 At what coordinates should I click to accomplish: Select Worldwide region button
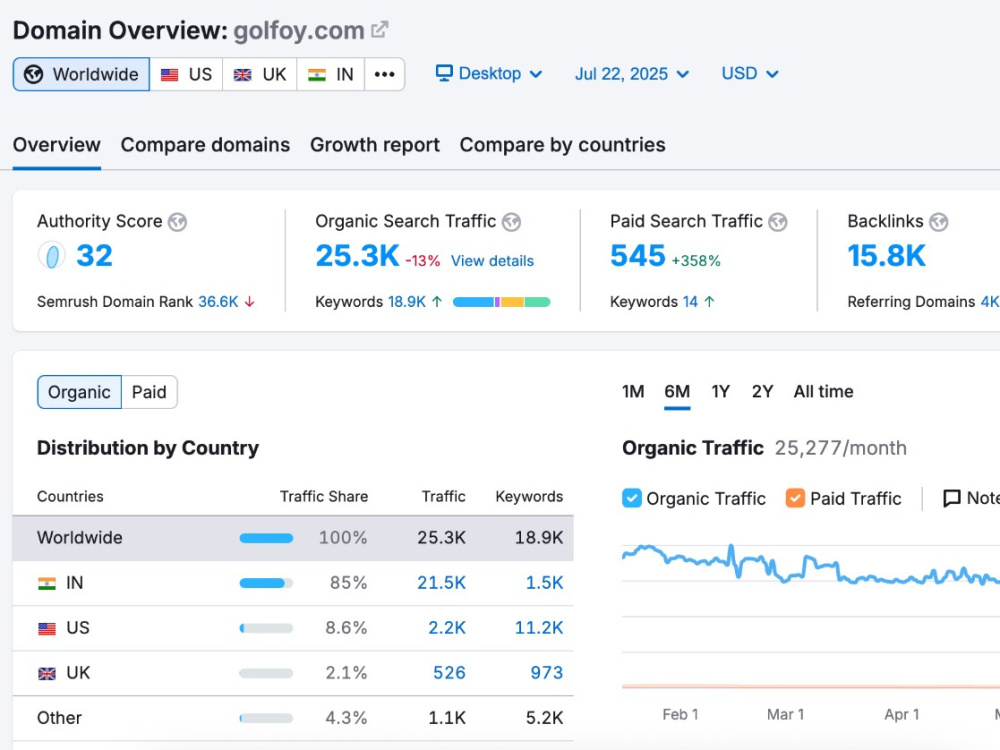point(82,75)
